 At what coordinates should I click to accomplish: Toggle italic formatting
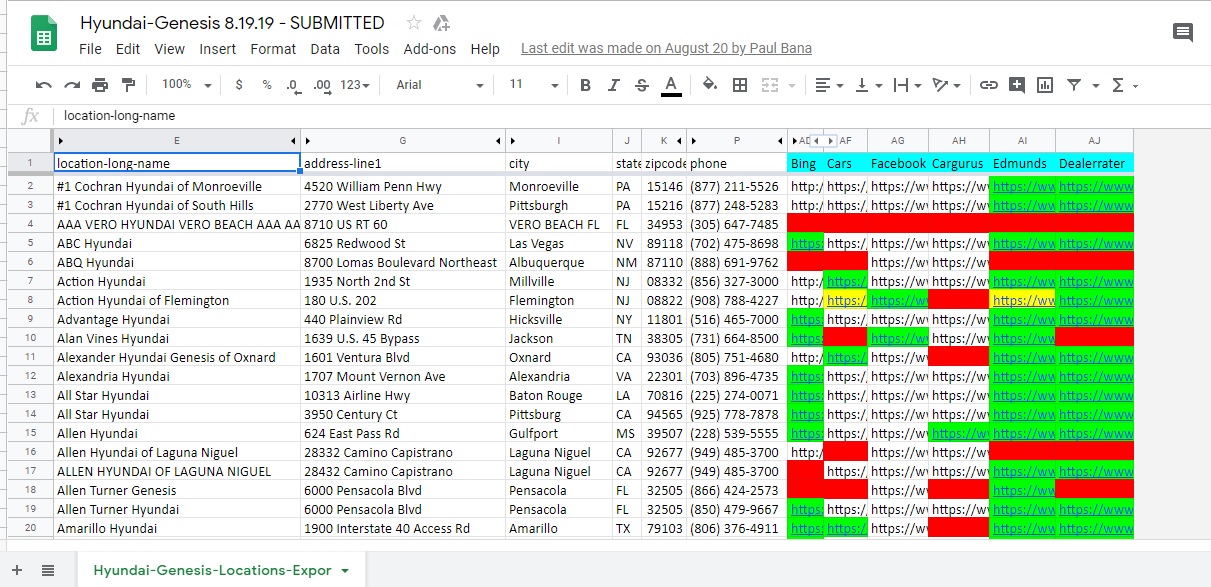pos(614,85)
